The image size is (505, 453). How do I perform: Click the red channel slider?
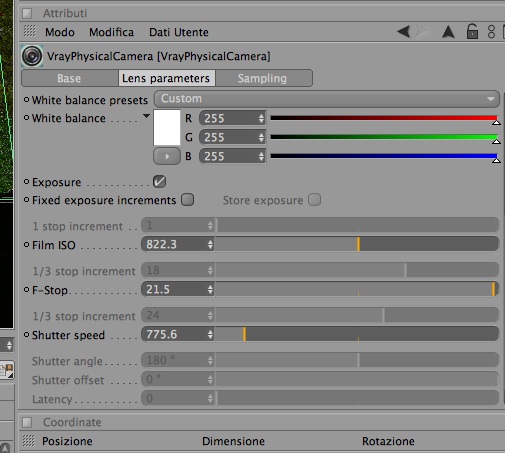point(384,118)
